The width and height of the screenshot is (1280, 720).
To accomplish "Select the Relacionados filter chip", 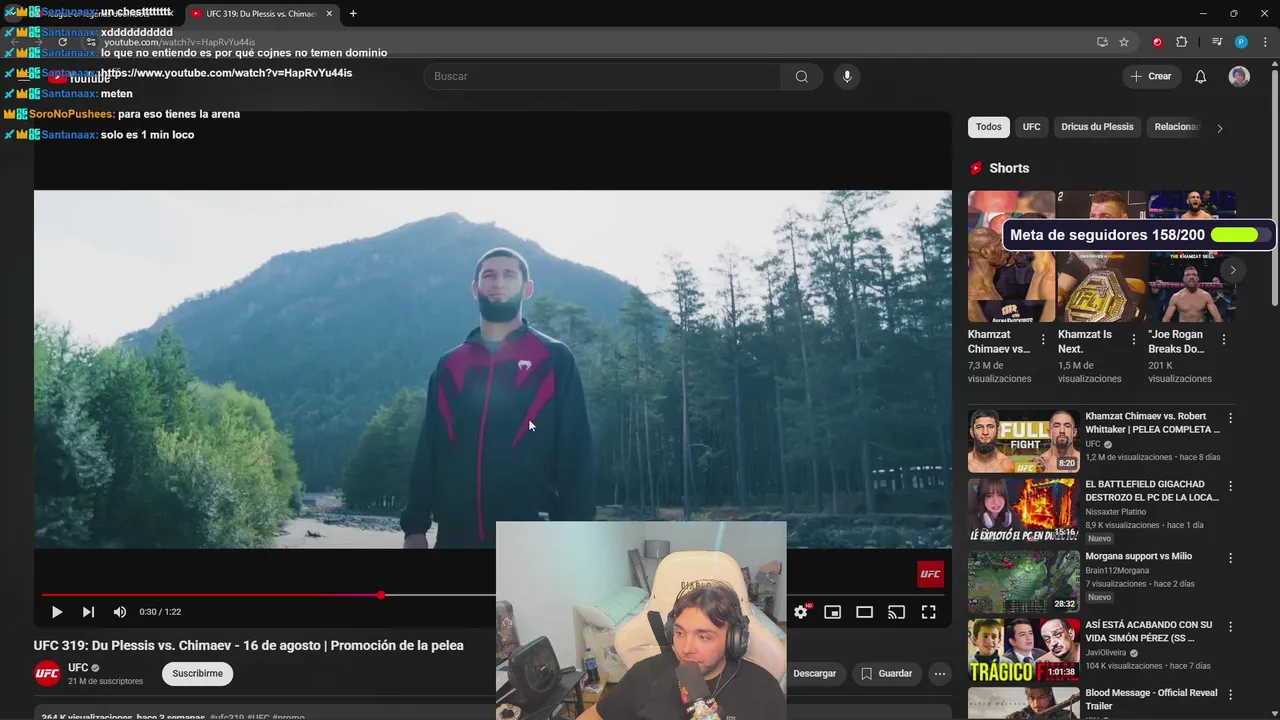I will (1177, 127).
